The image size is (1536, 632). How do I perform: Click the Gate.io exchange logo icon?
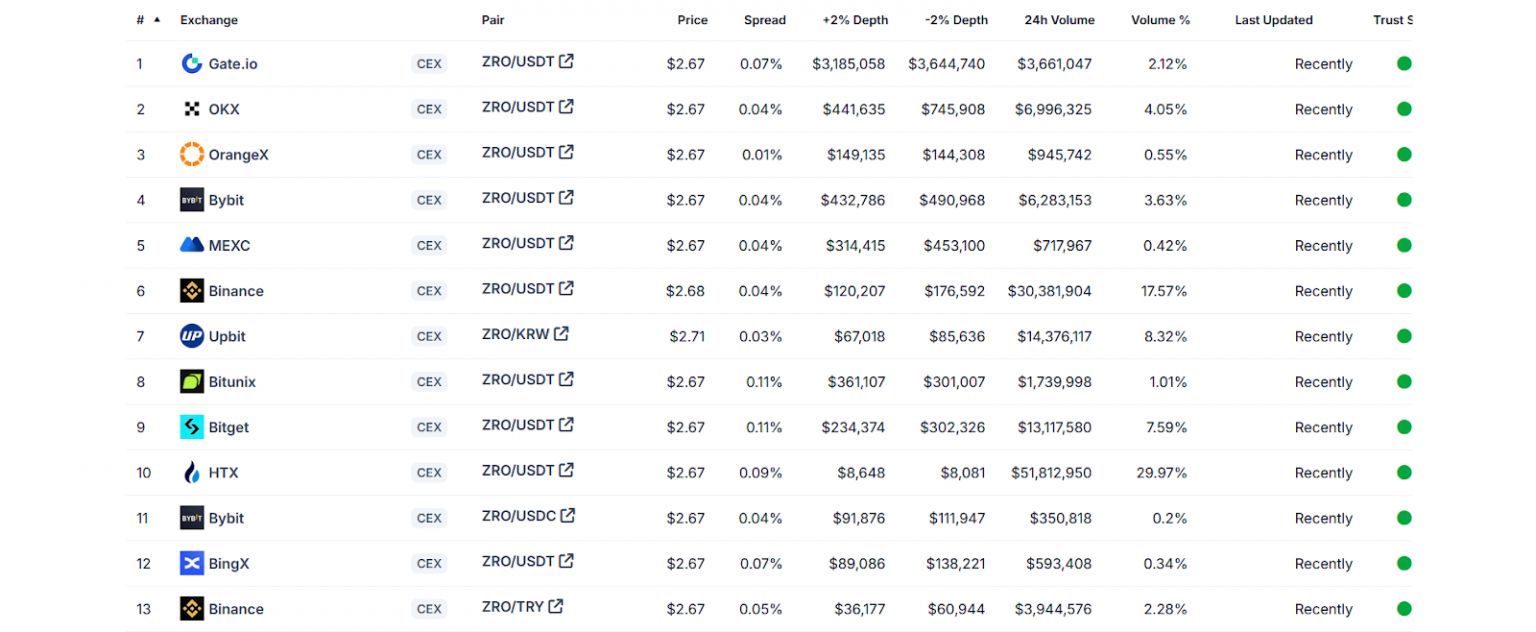[192, 64]
